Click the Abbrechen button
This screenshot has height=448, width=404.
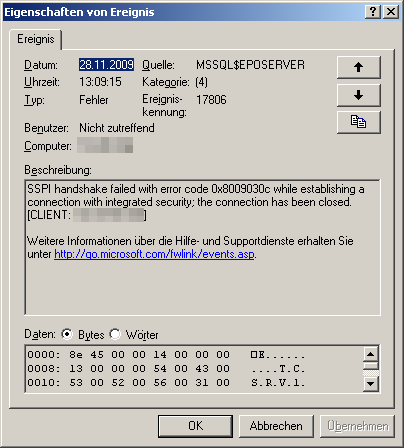276,426
